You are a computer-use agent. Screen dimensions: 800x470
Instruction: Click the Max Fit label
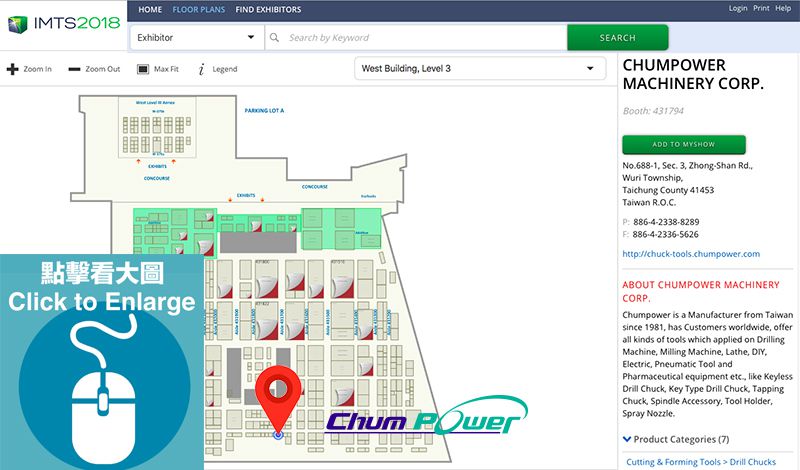[x=166, y=69]
